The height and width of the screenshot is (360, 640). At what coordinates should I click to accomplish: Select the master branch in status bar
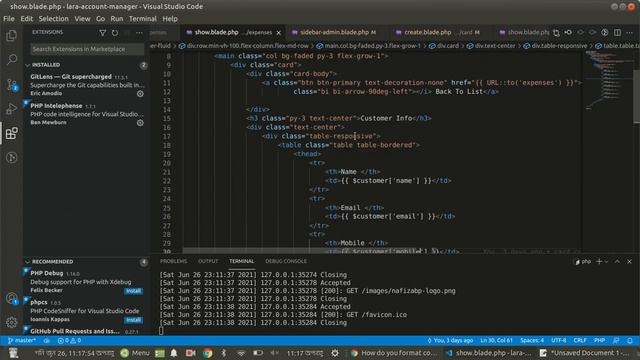point(22,340)
